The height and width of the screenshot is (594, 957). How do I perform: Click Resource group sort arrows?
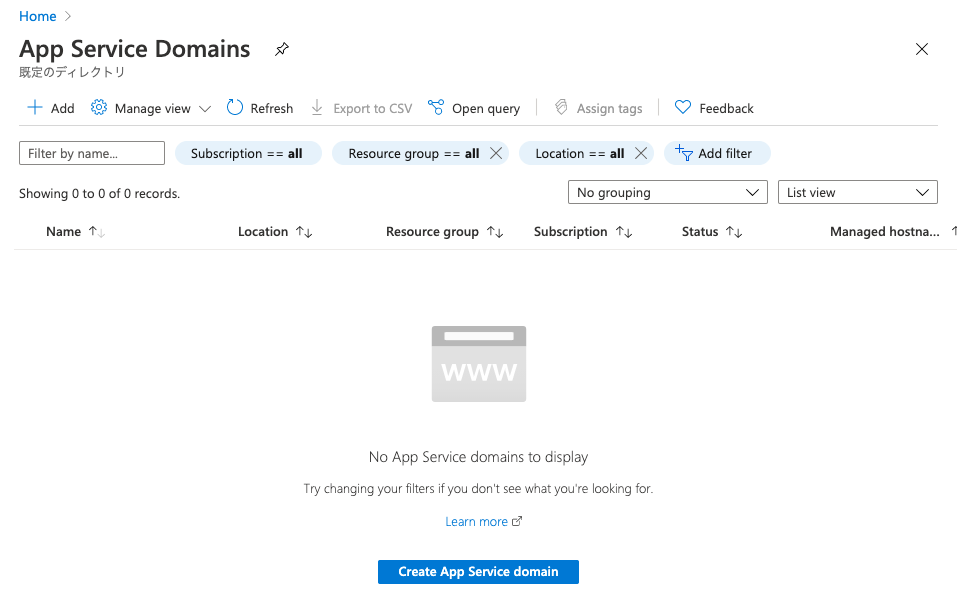[495, 232]
